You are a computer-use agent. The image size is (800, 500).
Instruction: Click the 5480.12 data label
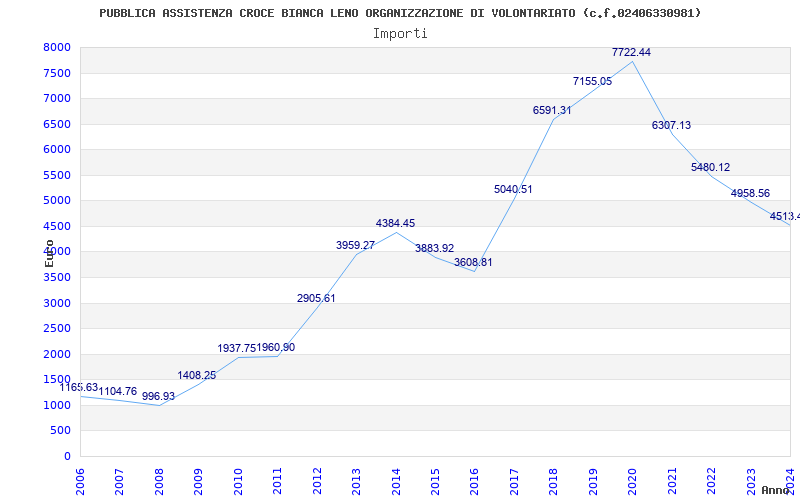click(x=710, y=167)
